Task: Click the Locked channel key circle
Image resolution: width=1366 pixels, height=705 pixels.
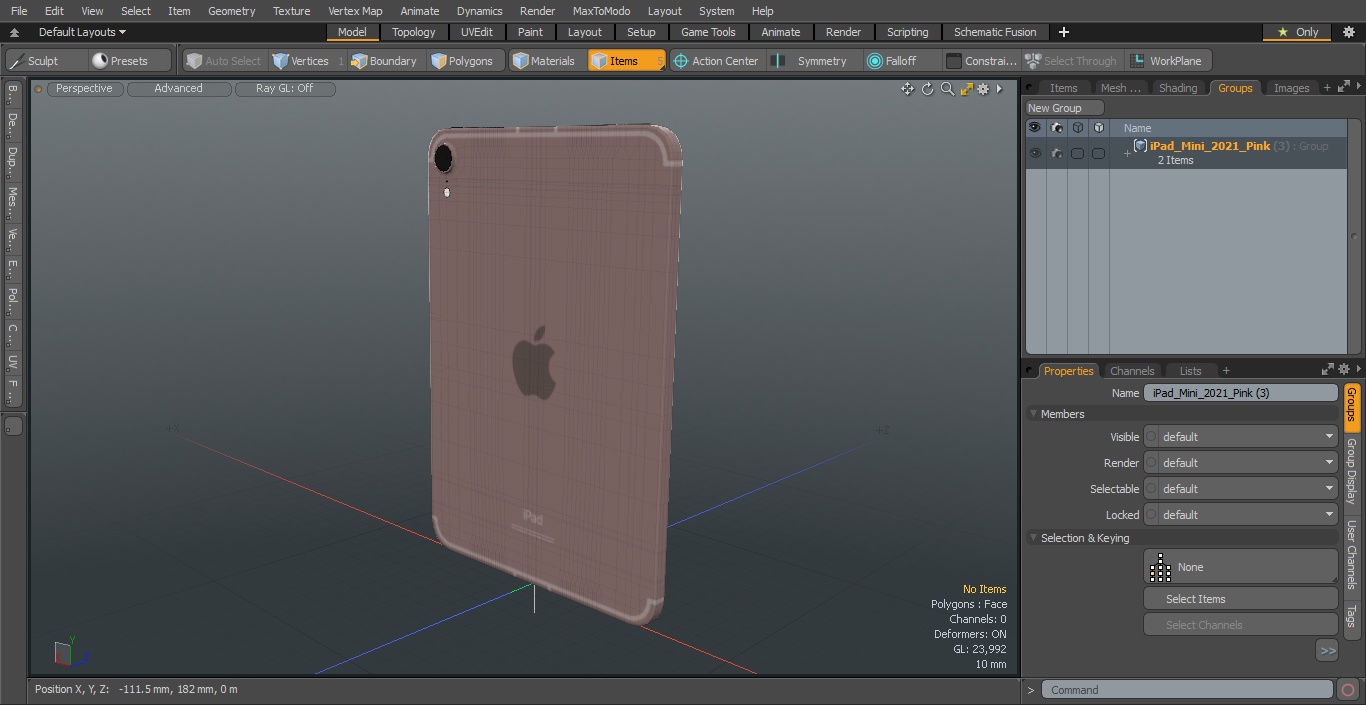Action: 1151,515
